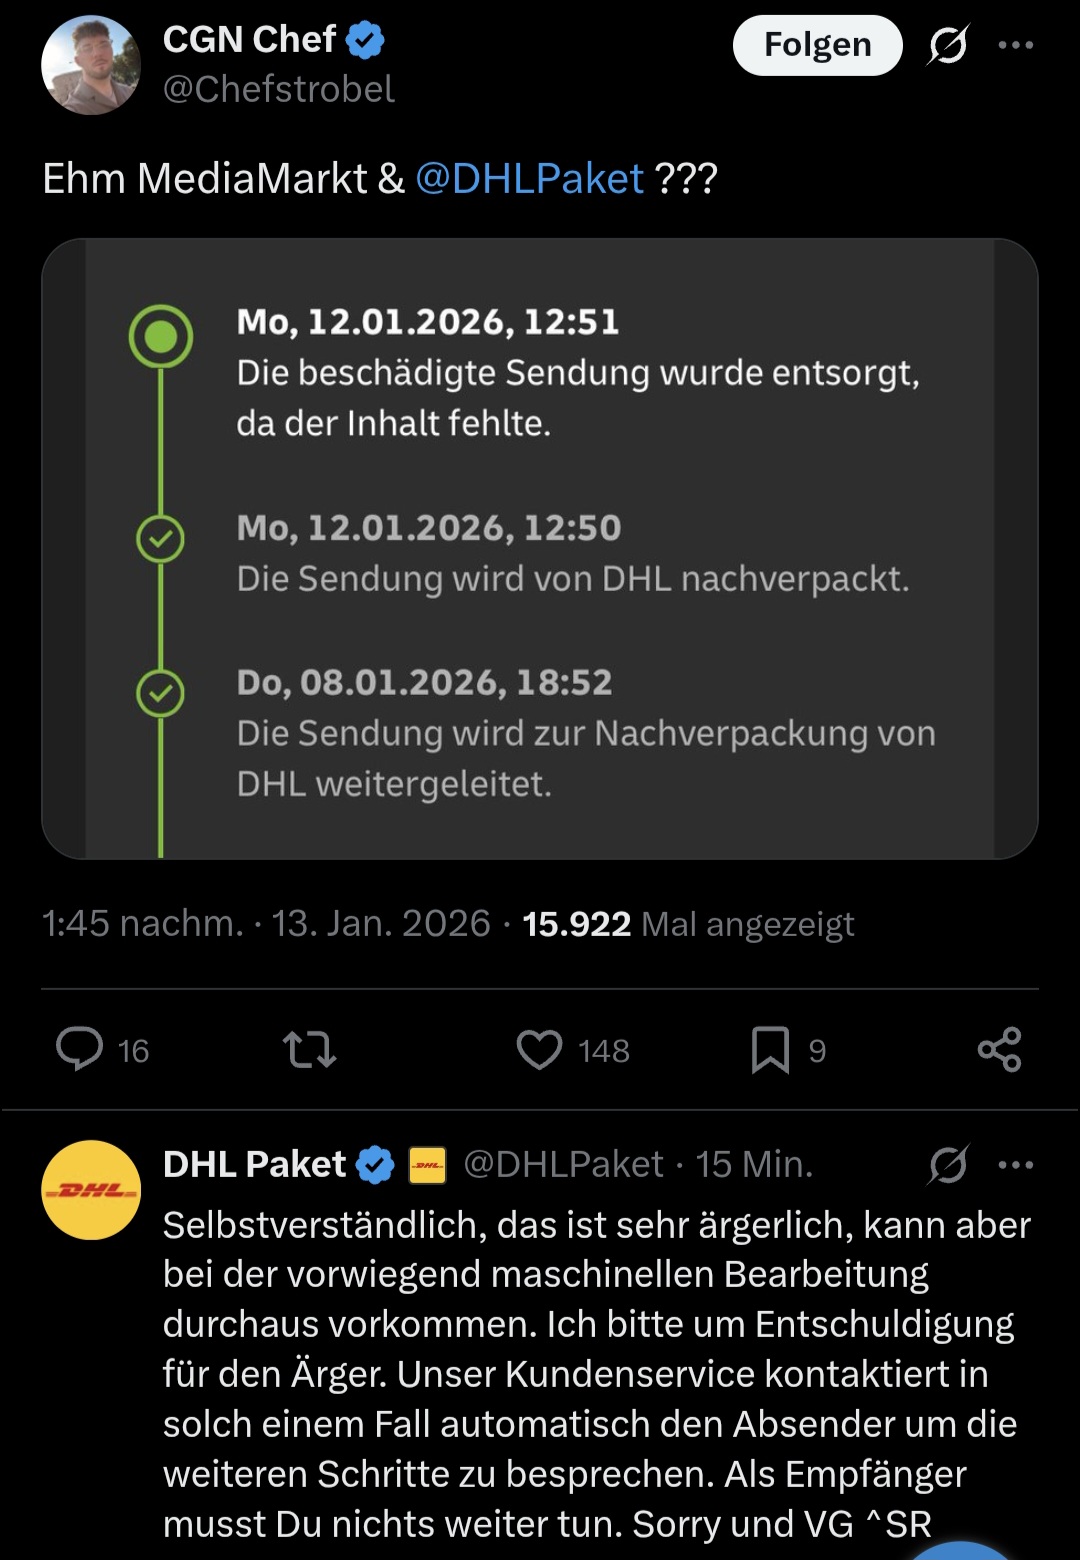This screenshot has height=1560, width=1080.
Task: Open the three-dot menu on the main post
Action: [x=1016, y=45]
